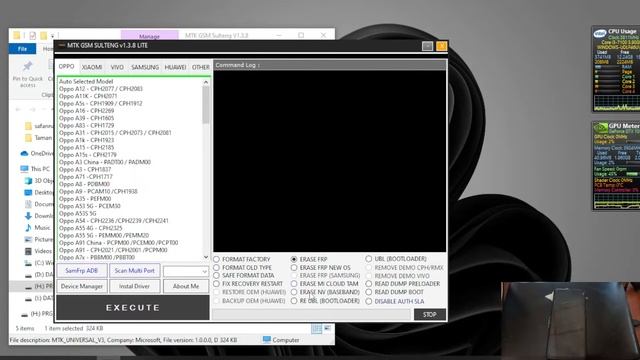Viewport: 640px width, 360px height.
Task: Click the STOP button
Action: coord(429,314)
